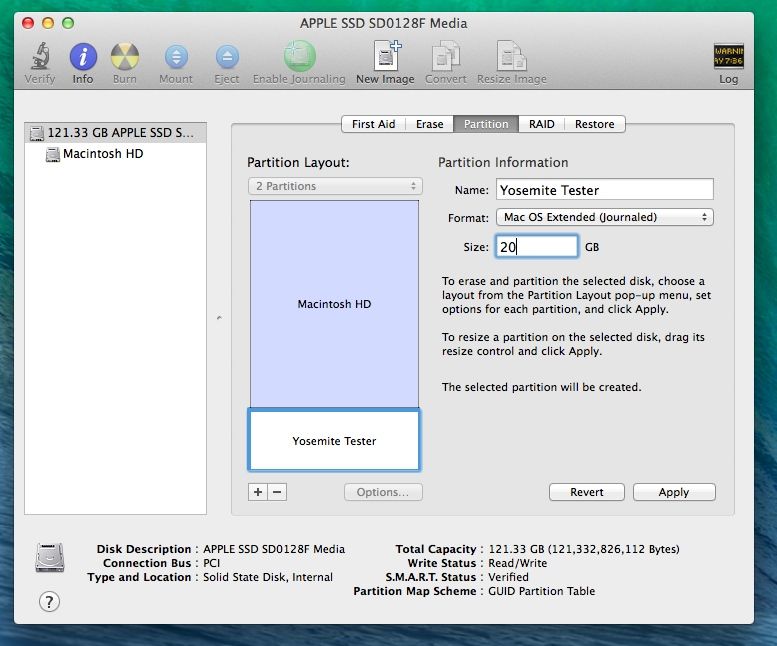Switch to the Erase tab

(x=429, y=124)
